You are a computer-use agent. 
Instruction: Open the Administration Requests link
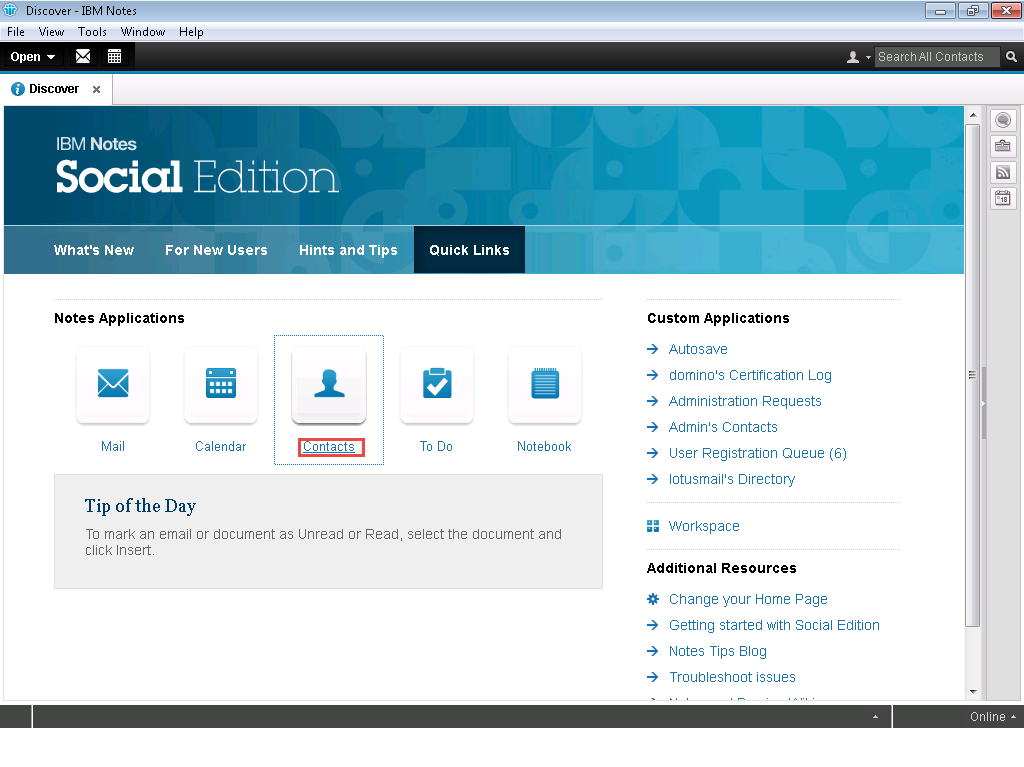[745, 401]
